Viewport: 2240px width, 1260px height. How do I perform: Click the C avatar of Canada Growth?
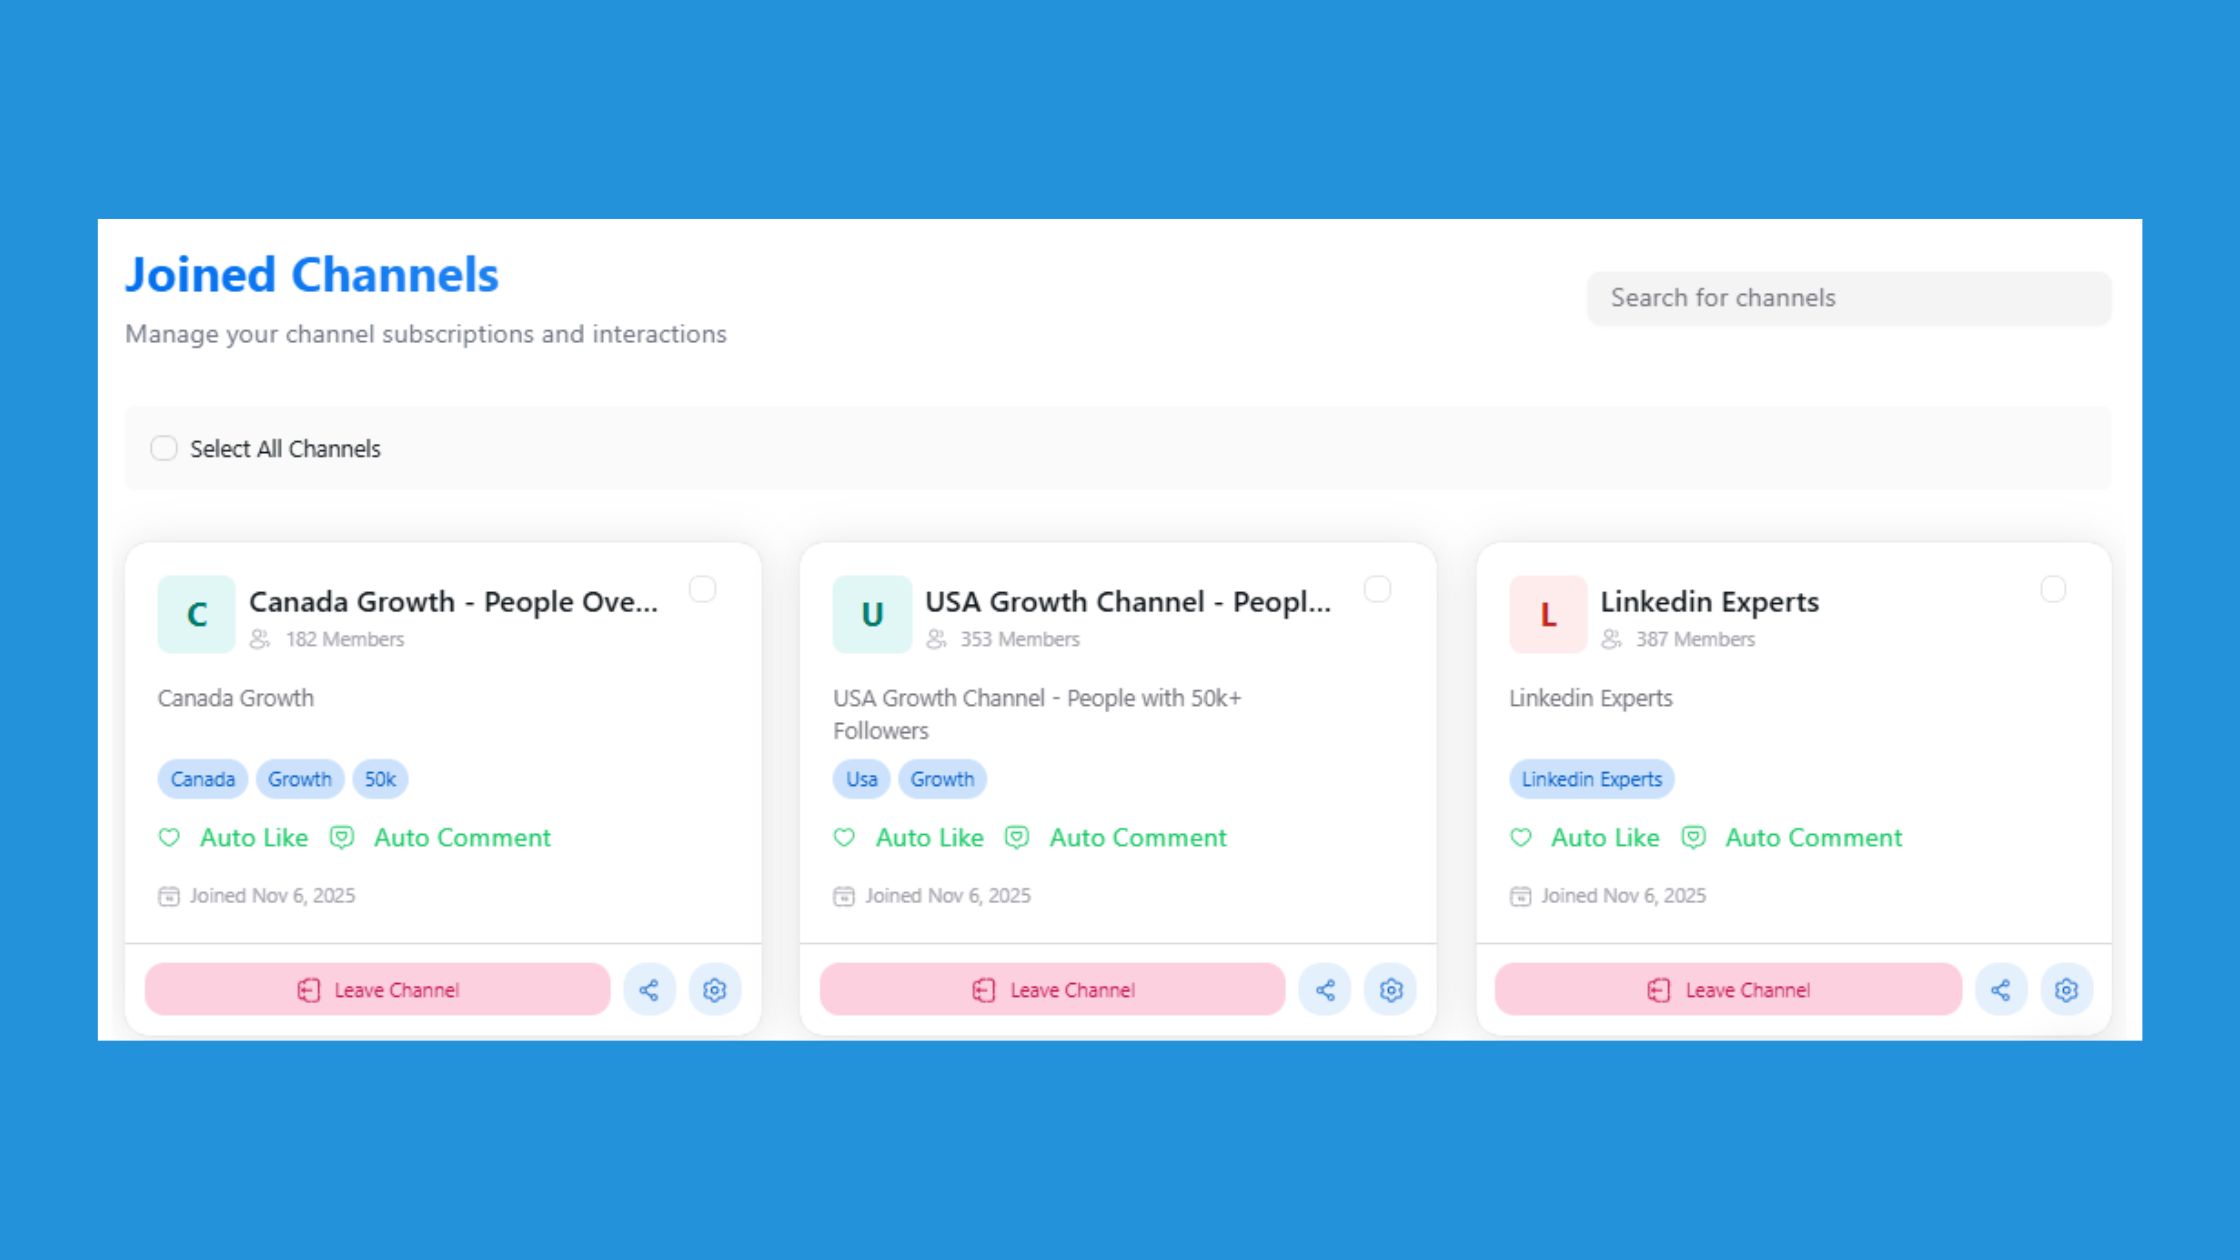click(197, 614)
